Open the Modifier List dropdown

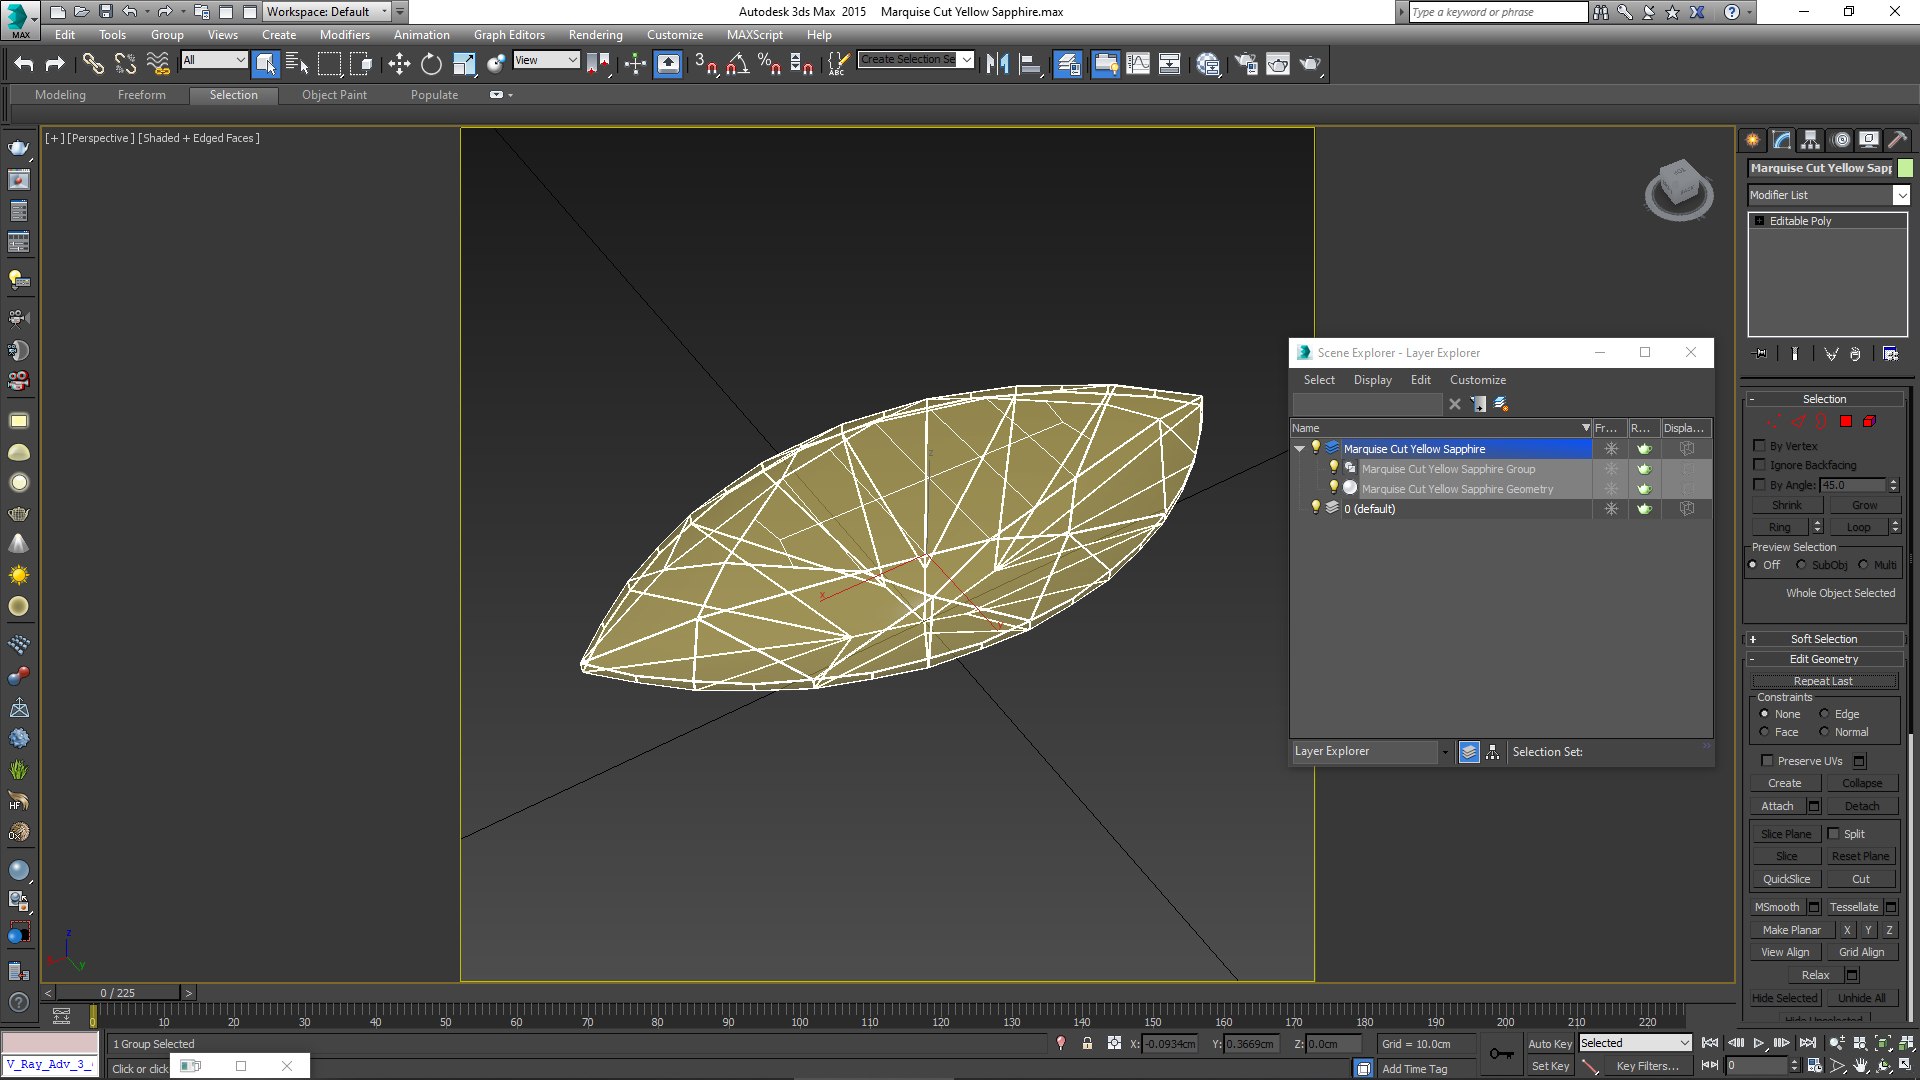(1828, 195)
